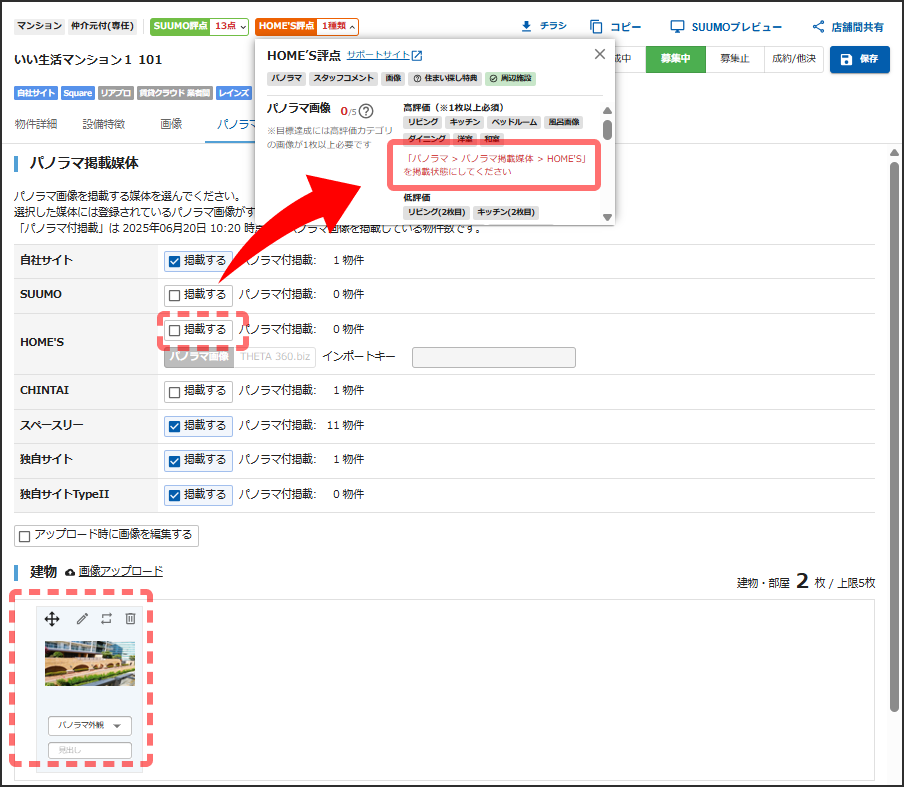
Task: Click the Square badge
Action: tap(78, 93)
